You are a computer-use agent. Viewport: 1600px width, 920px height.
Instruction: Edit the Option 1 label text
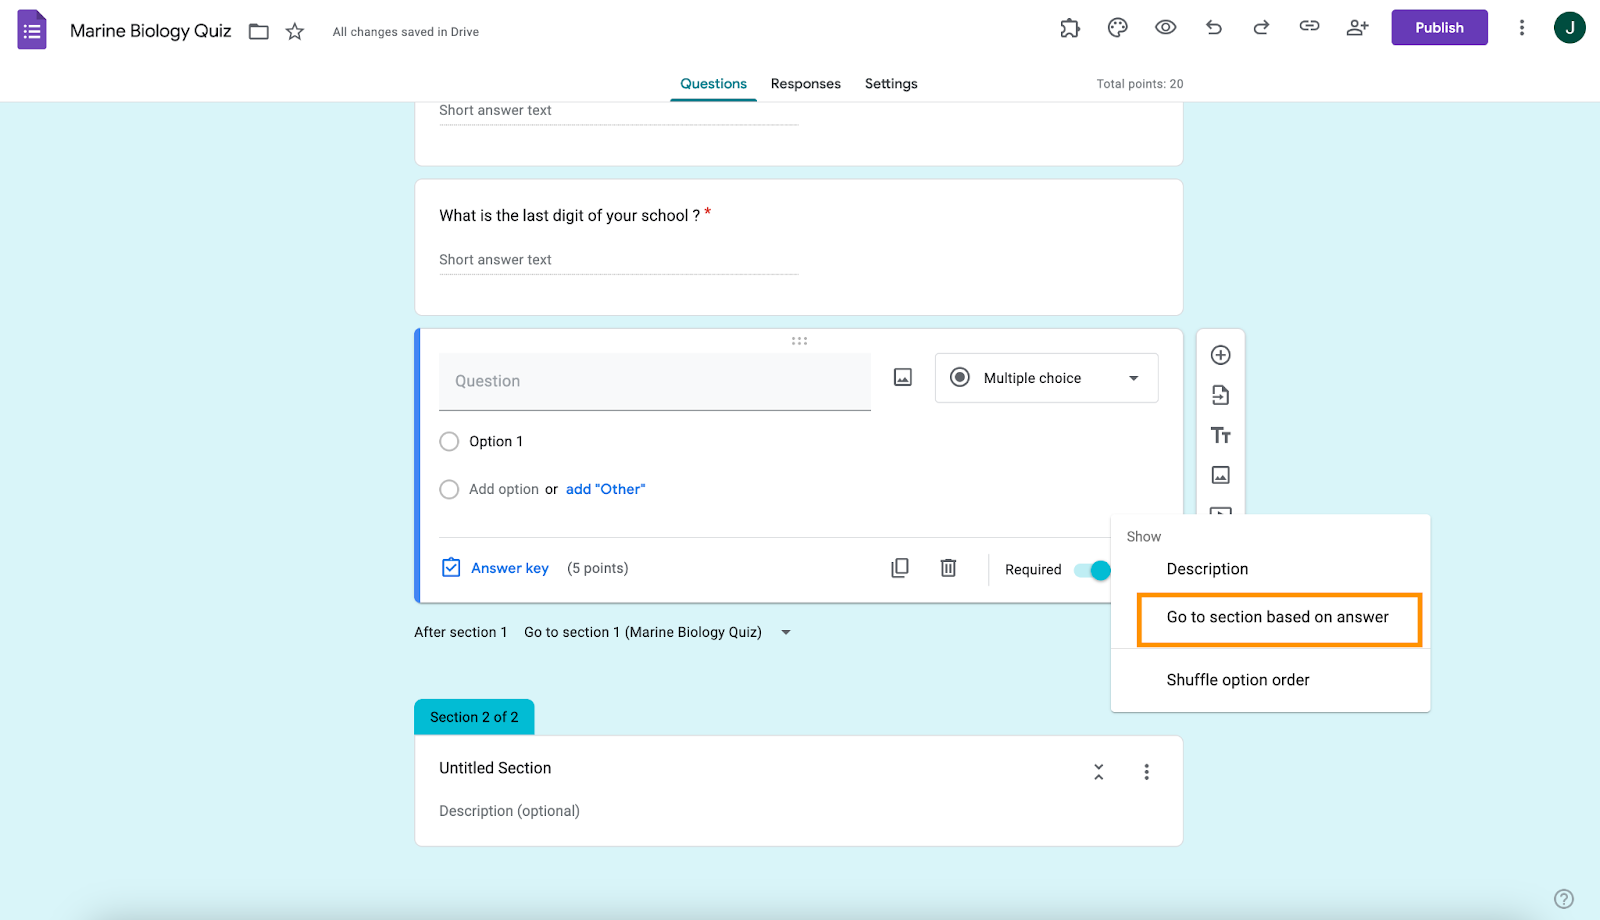click(496, 441)
